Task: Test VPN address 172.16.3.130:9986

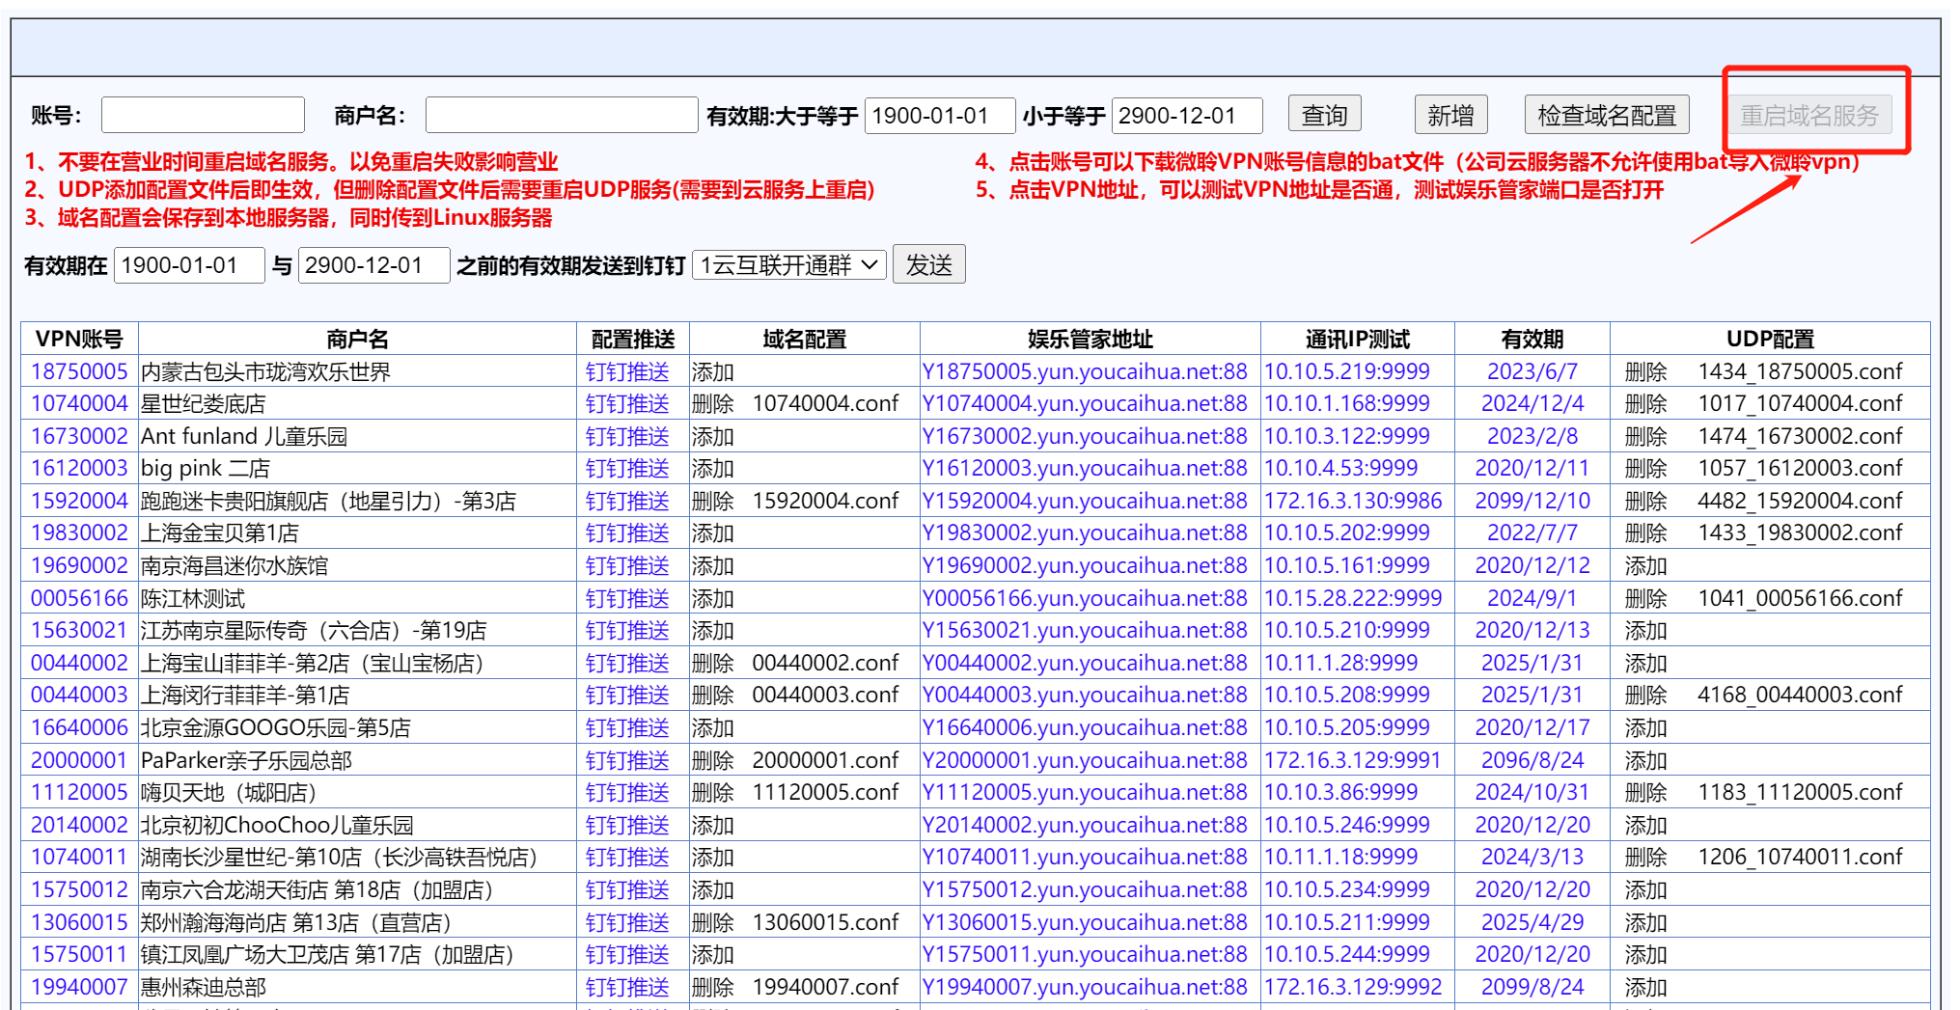Action: coord(1353,501)
